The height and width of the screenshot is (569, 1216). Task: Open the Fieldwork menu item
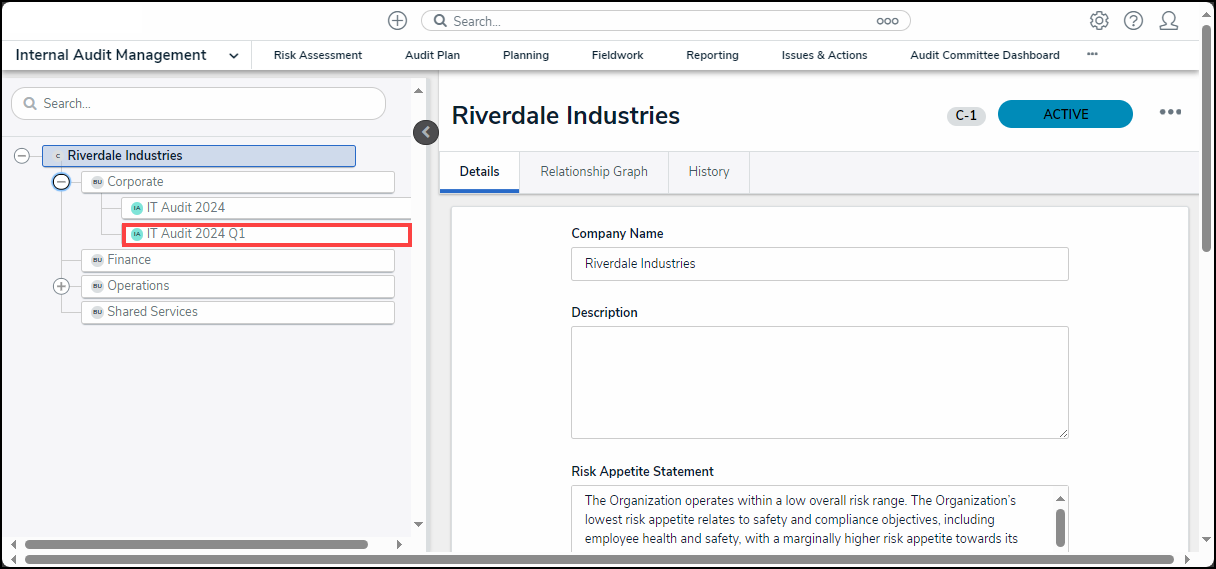point(617,56)
